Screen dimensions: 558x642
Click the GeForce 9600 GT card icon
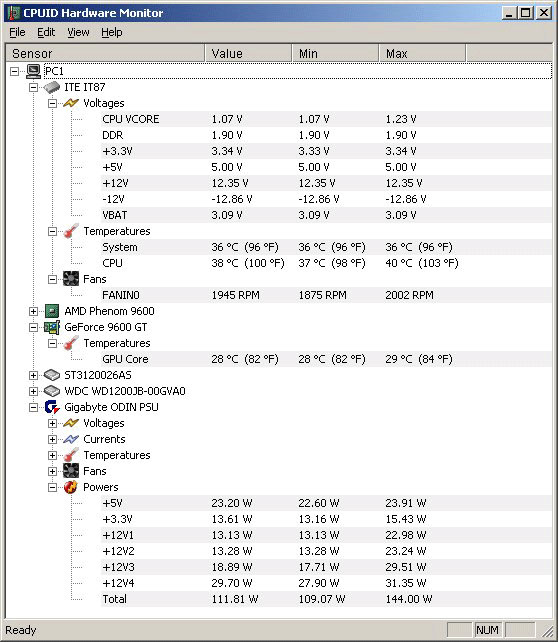pyautogui.click(x=52, y=327)
